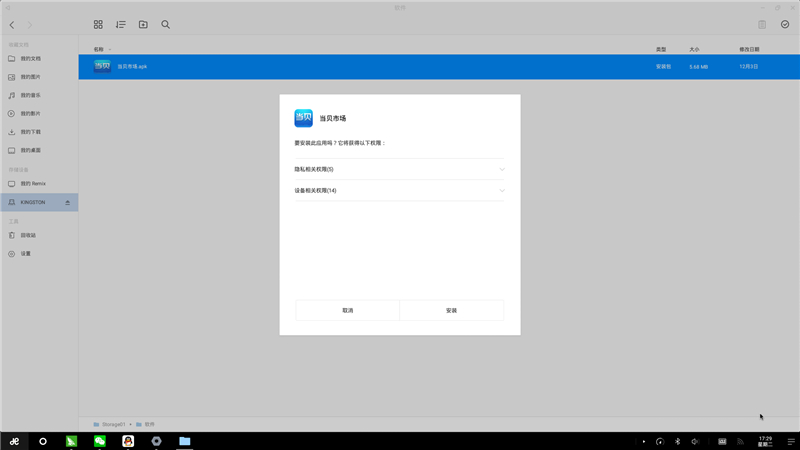Image resolution: width=800 pixels, height=450 pixels.
Task: Click the circular tray icon beside the tray arrow
Action: [x=660, y=442]
